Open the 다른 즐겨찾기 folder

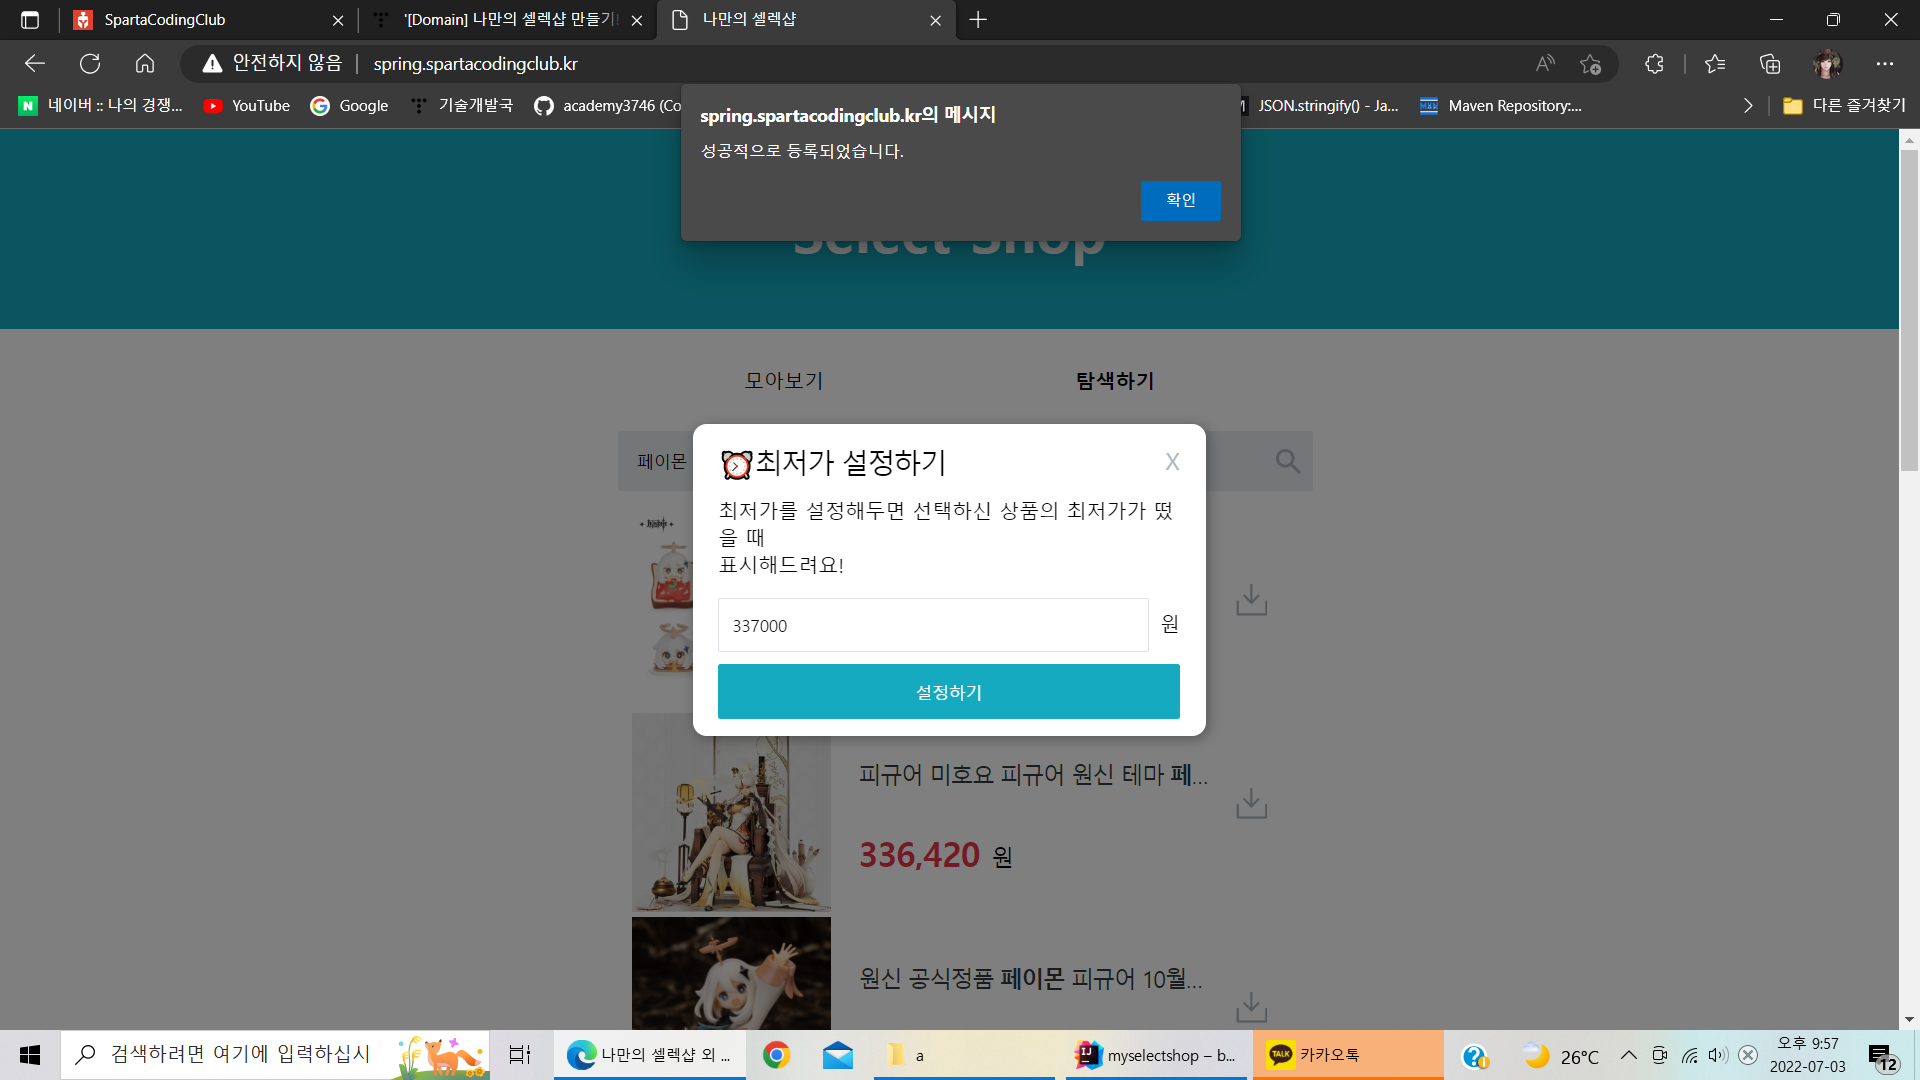pyautogui.click(x=1844, y=106)
